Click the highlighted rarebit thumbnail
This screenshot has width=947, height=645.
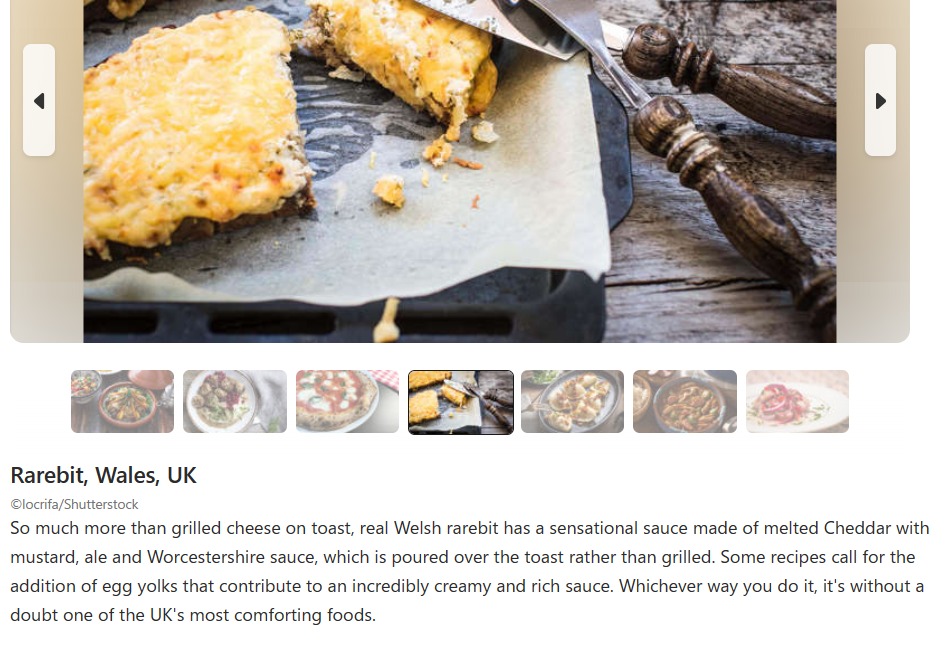[461, 402]
